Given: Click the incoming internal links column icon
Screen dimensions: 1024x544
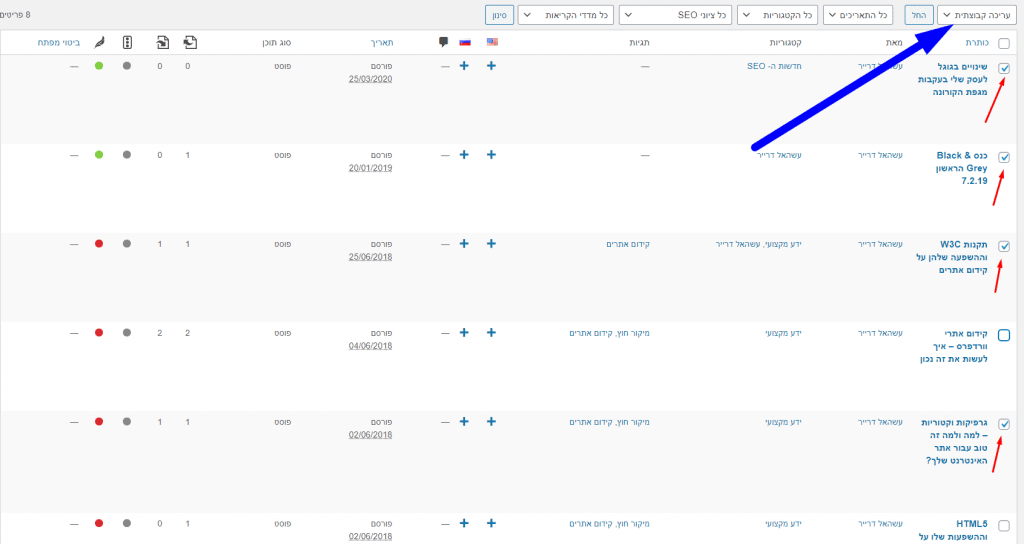Looking at the screenshot, I should tap(163, 42).
